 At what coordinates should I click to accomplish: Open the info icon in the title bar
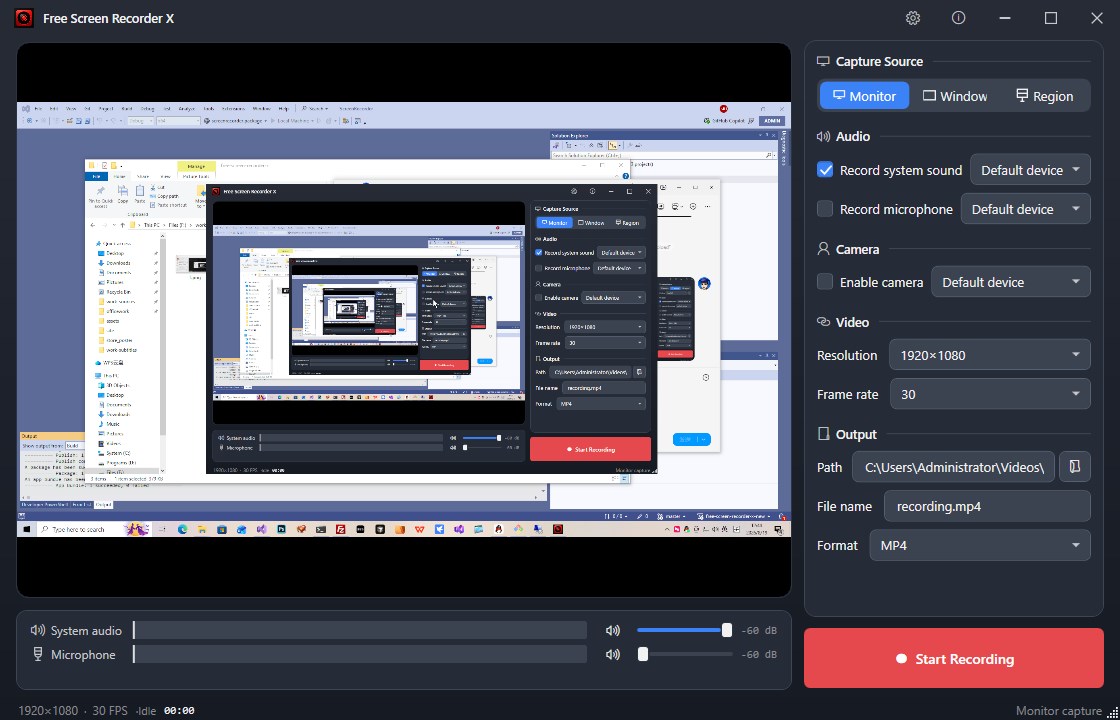959,18
